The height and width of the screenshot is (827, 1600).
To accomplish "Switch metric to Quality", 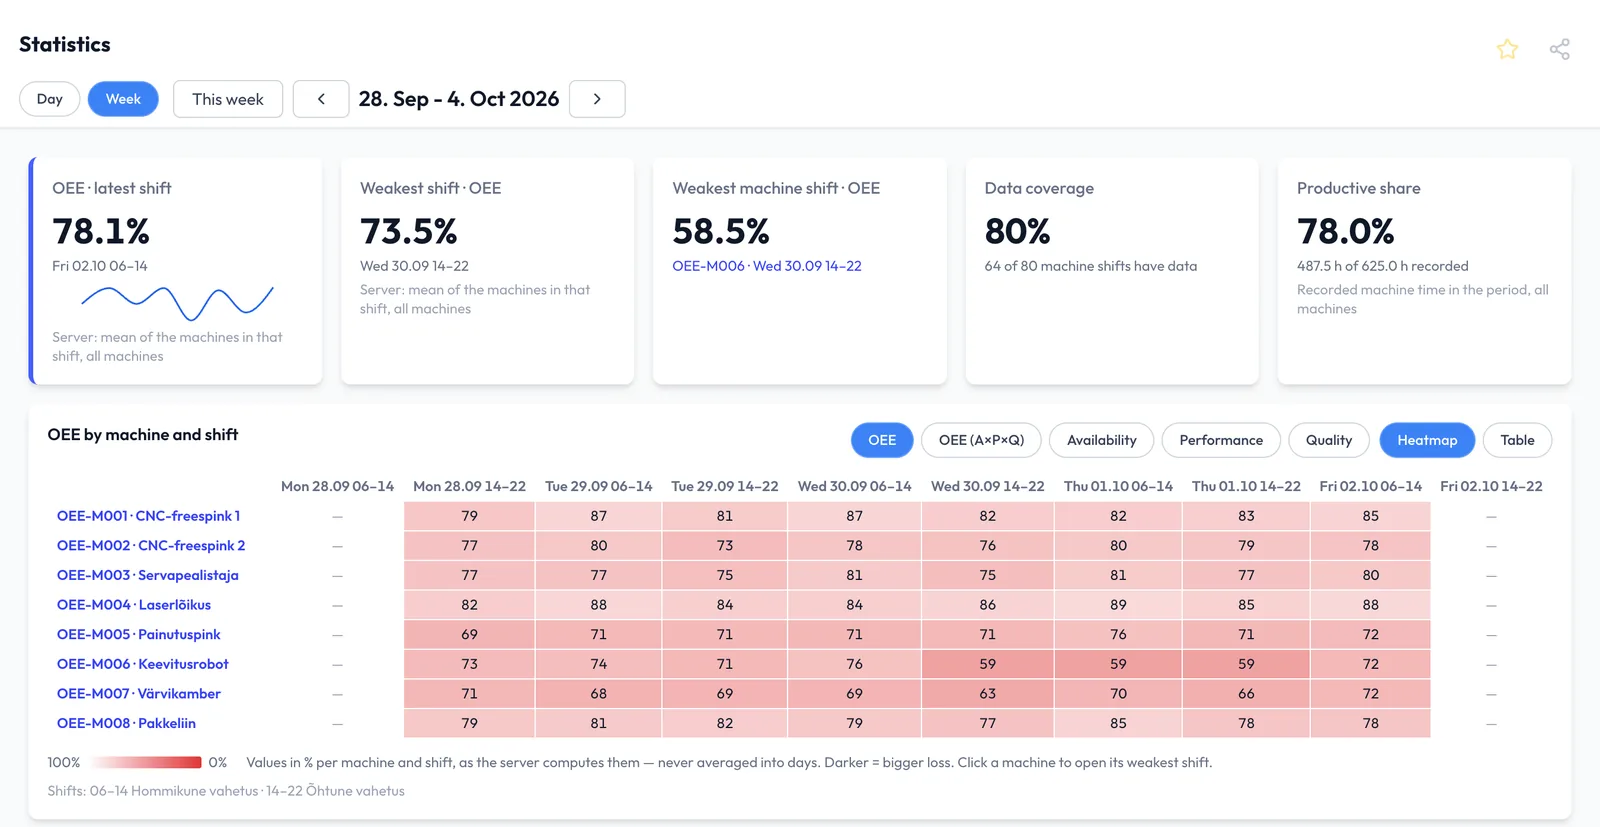I will pyautogui.click(x=1329, y=440).
